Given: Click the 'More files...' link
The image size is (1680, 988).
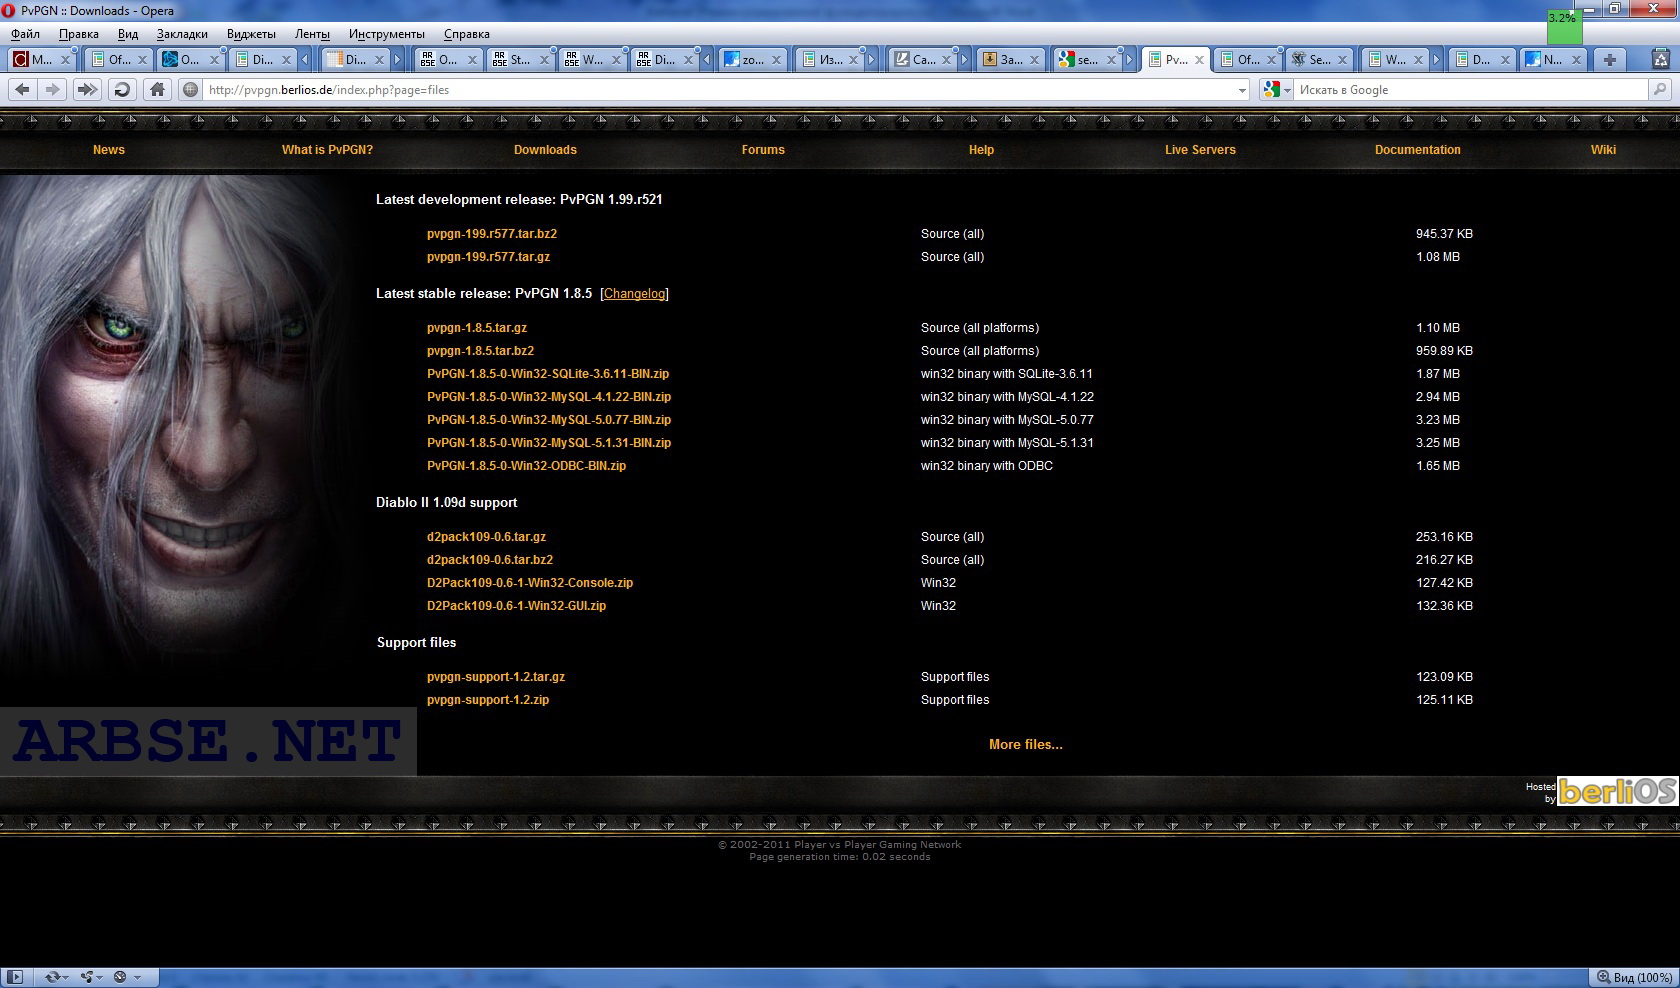Looking at the screenshot, I should click(x=1026, y=745).
